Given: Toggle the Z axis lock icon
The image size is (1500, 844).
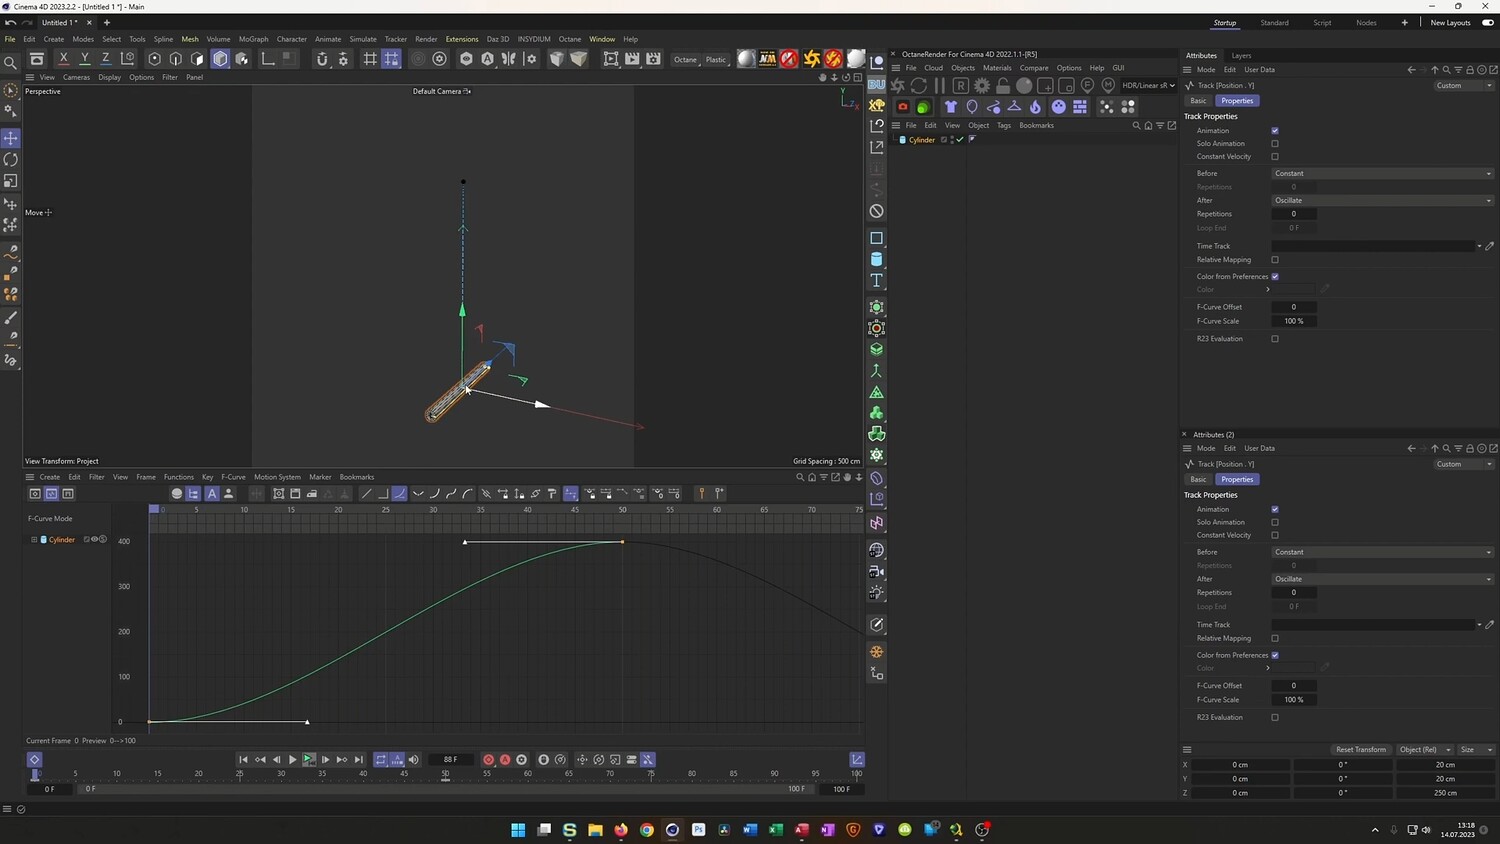Looking at the screenshot, I should (105, 59).
